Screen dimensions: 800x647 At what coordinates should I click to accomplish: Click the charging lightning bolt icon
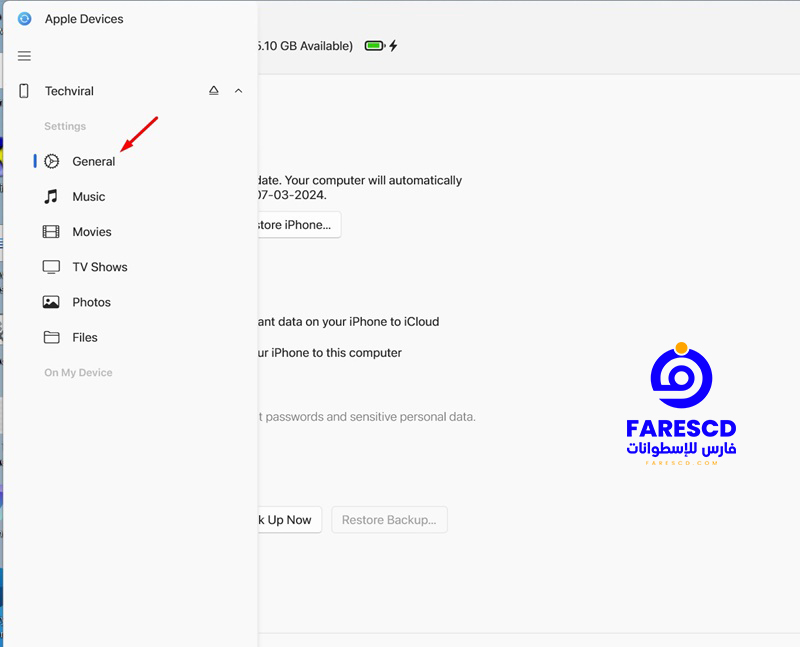[x=393, y=46]
